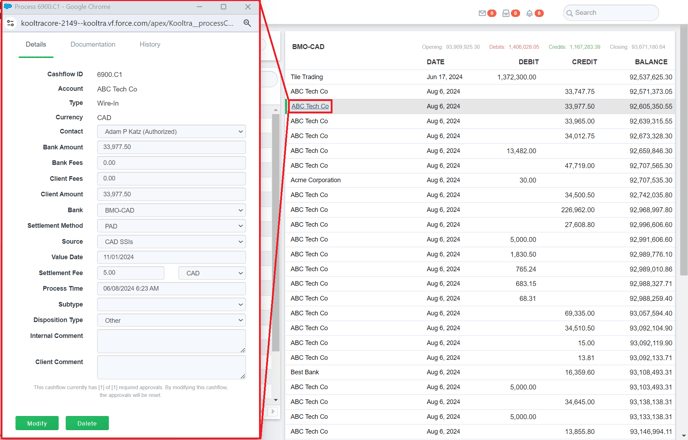Open the bell alerts icon
The height and width of the screenshot is (440, 688).
pyautogui.click(x=530, y=13)
